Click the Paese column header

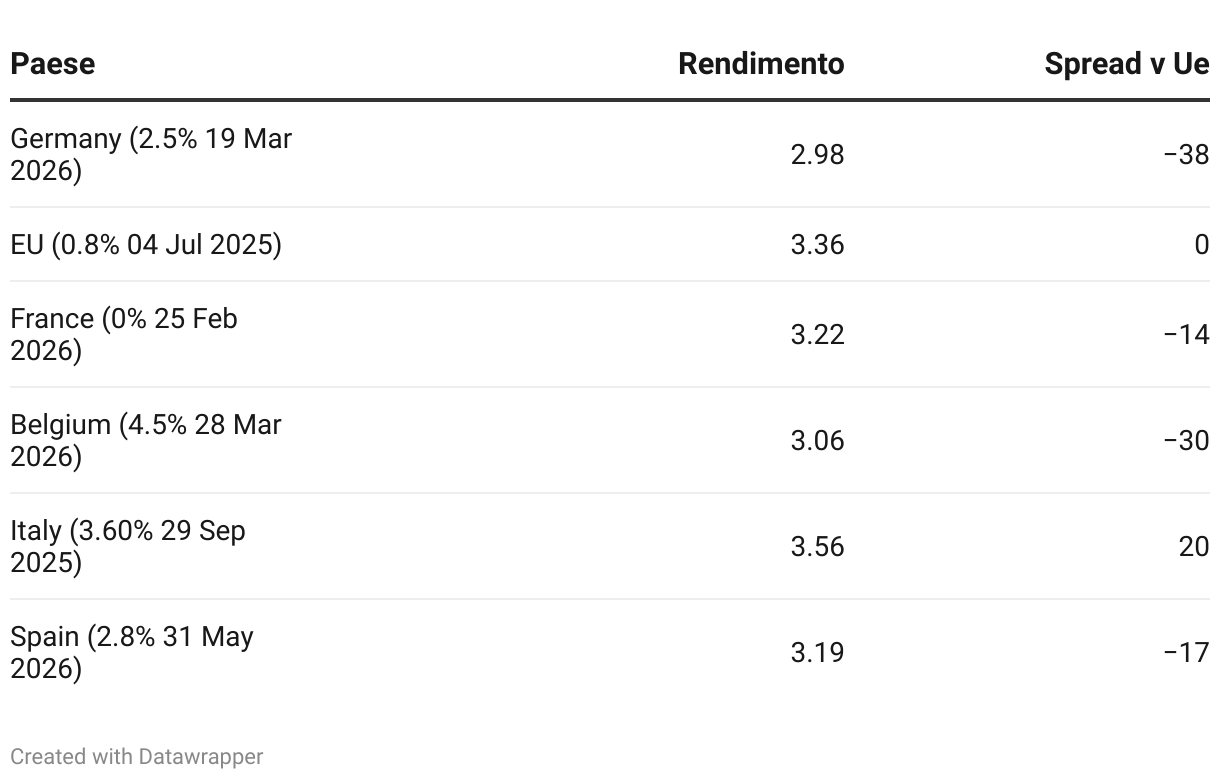point(53,64)
